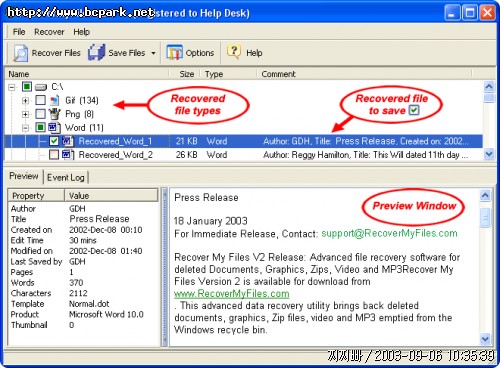Click the Recover Files button label
500x368 pixels.
56,53
